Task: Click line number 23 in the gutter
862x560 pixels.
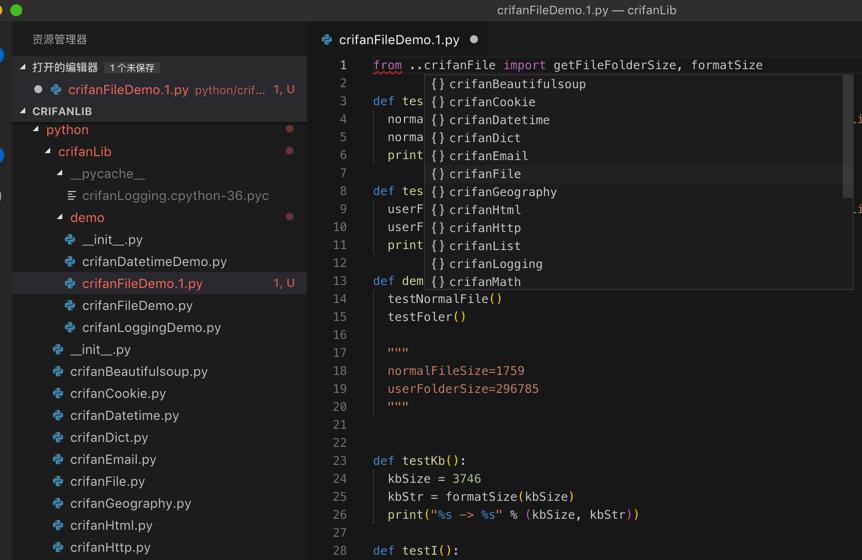Action: click(x=340, y=461)
